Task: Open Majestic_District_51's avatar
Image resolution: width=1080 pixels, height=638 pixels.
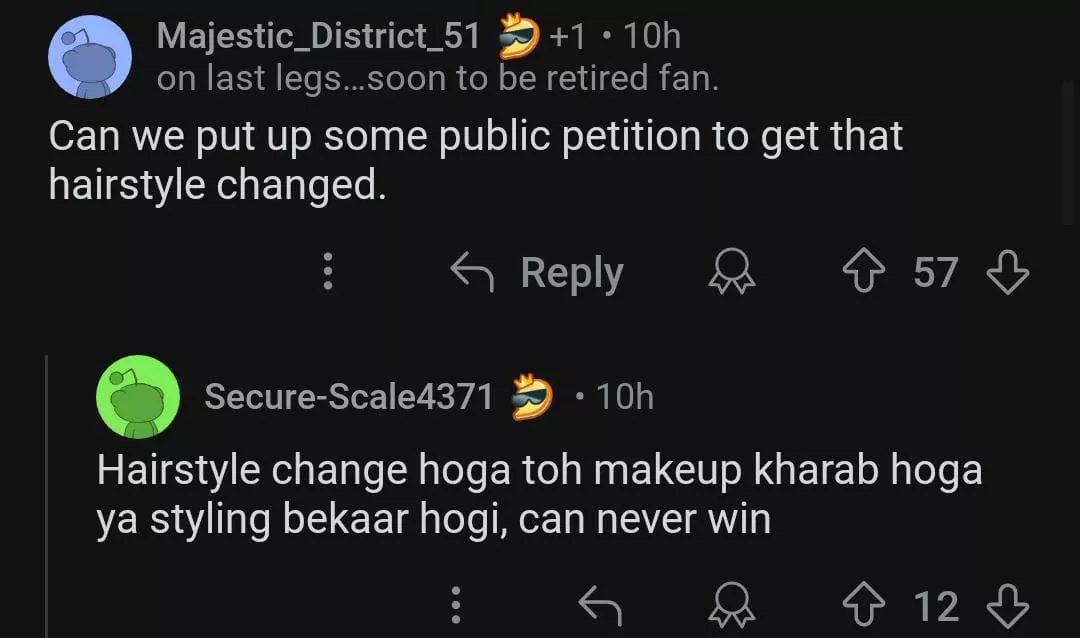Action: [x=91, y=57]
